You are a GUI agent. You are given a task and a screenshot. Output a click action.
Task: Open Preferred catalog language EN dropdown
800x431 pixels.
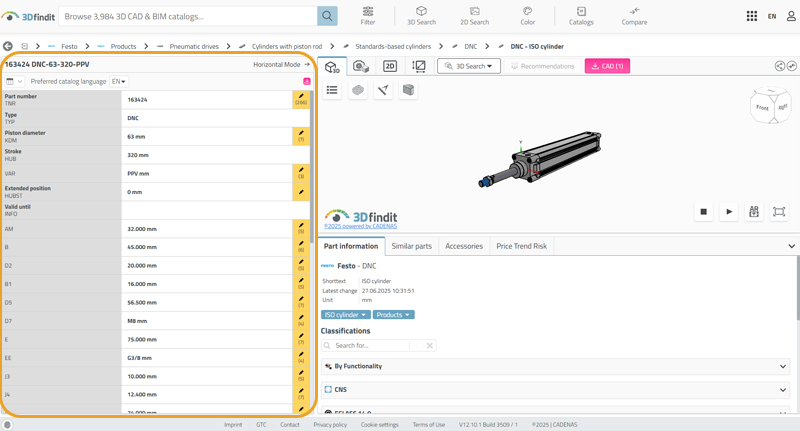click(x=119, y=82)
